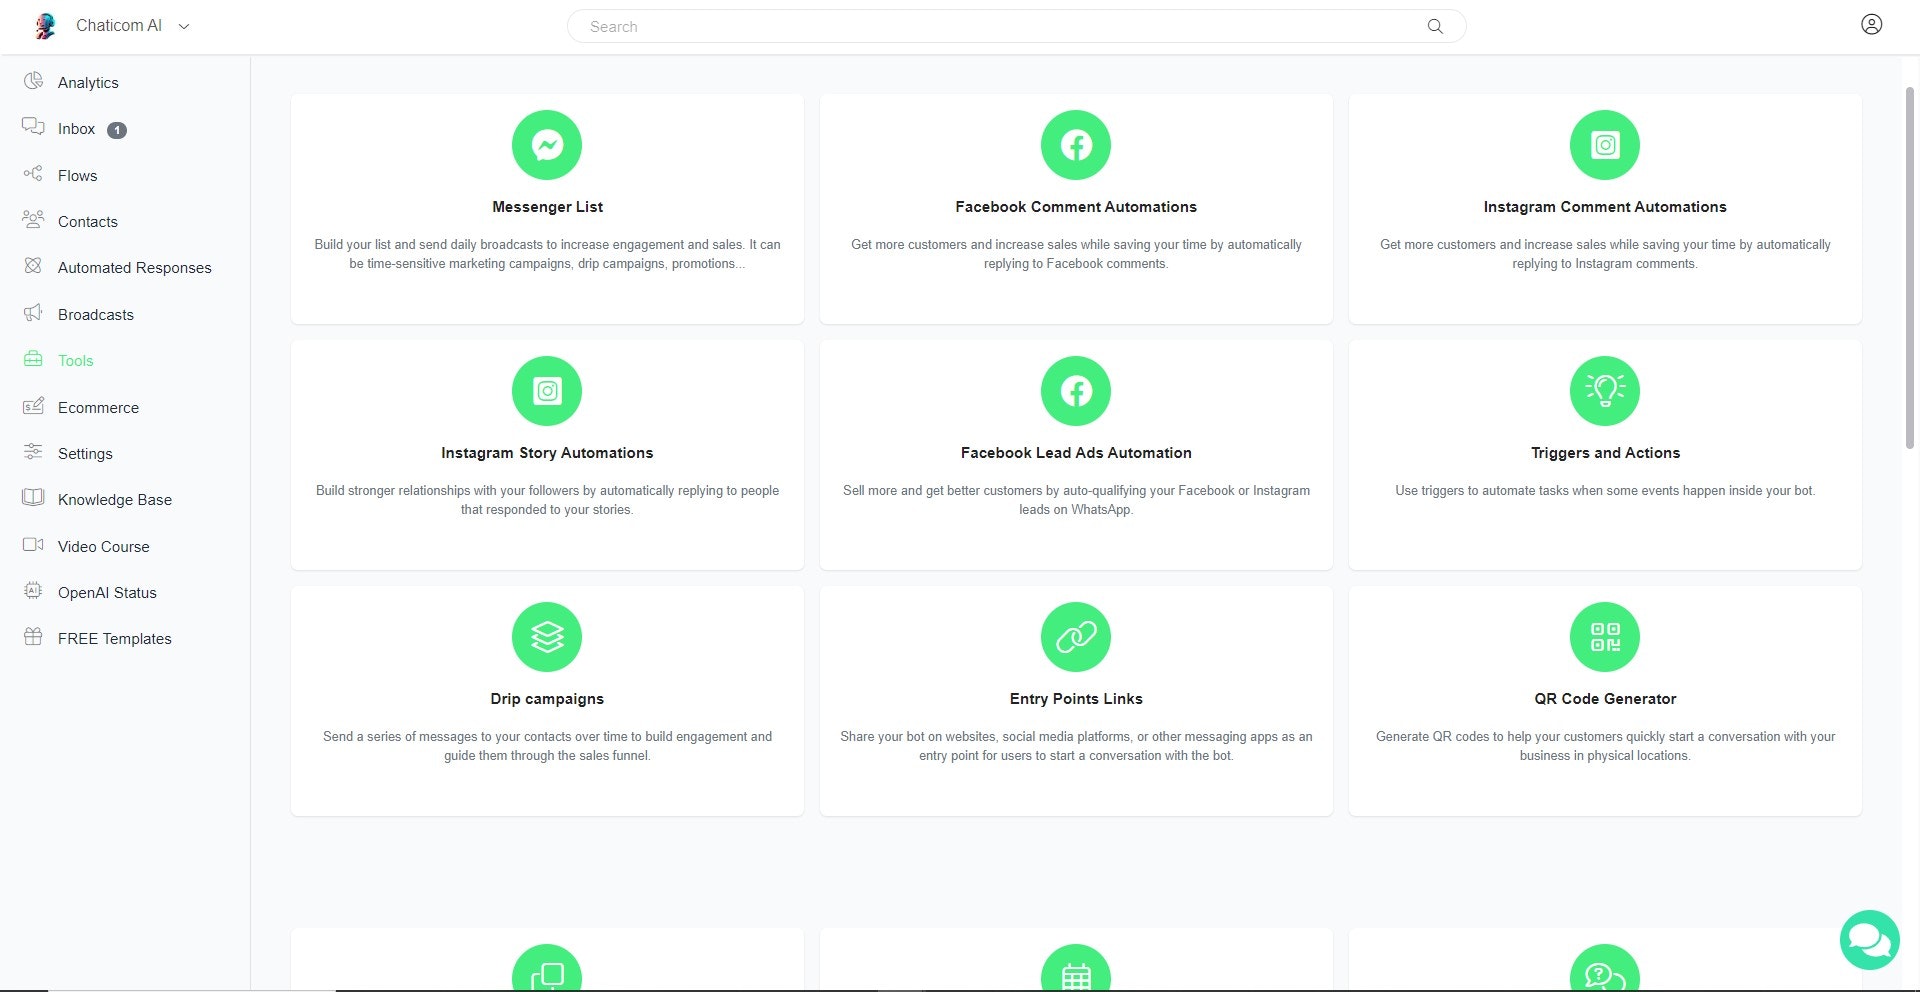Viewport: 1920px width, 992px height.
Task: Click the FREE Templates gift icon
Action: coord(33,637)
